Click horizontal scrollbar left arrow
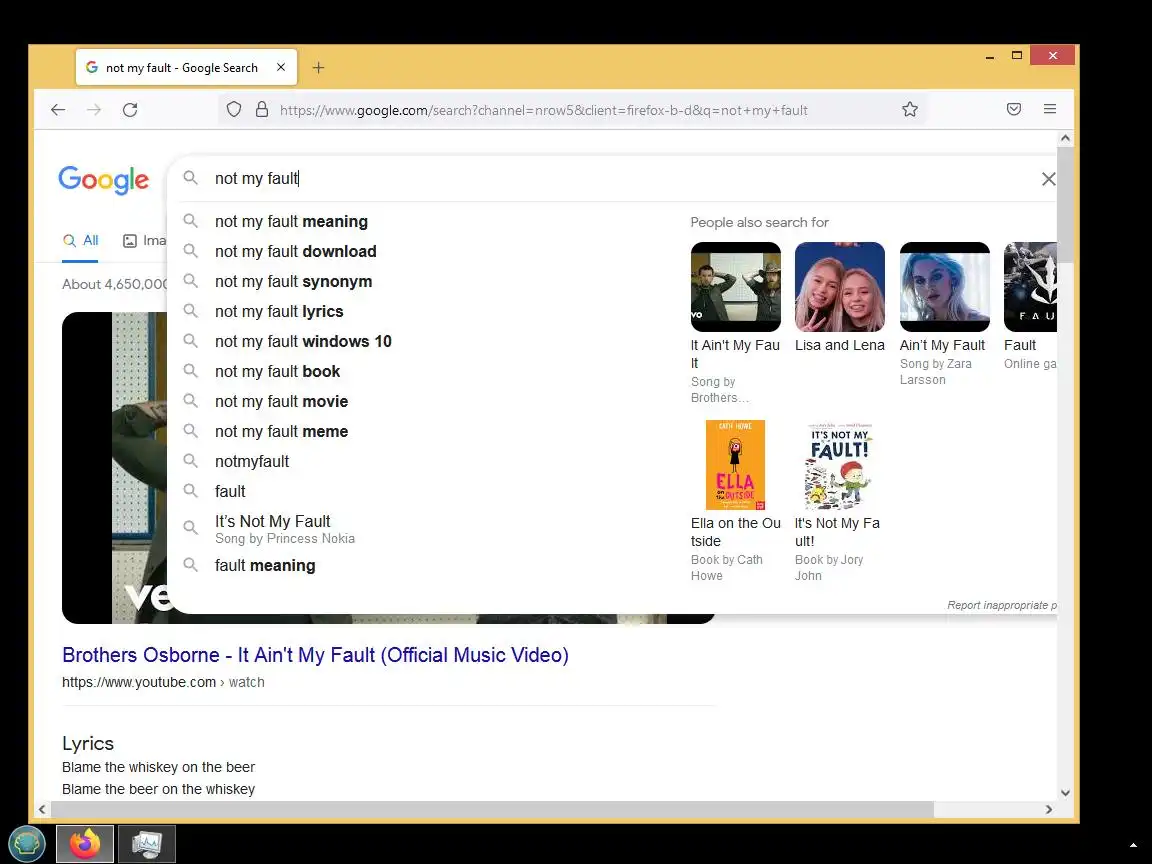This screenshot has width=1152, height=864. tap(42, 810)
